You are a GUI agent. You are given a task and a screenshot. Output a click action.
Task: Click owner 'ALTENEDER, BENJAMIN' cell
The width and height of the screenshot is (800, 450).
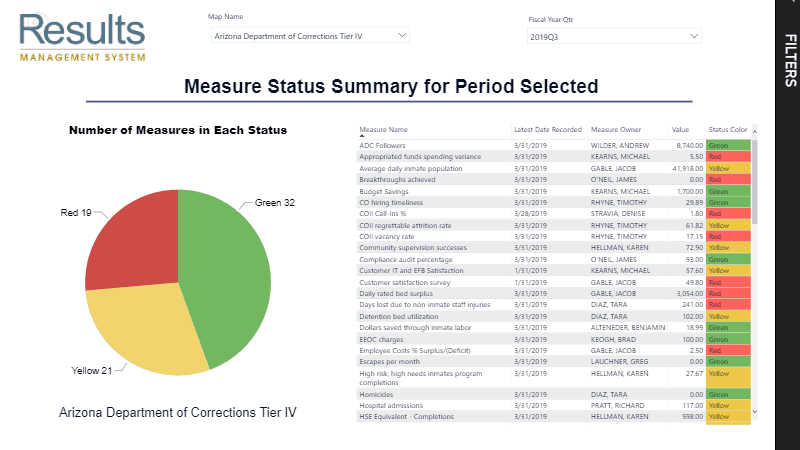tap(628, 328)
